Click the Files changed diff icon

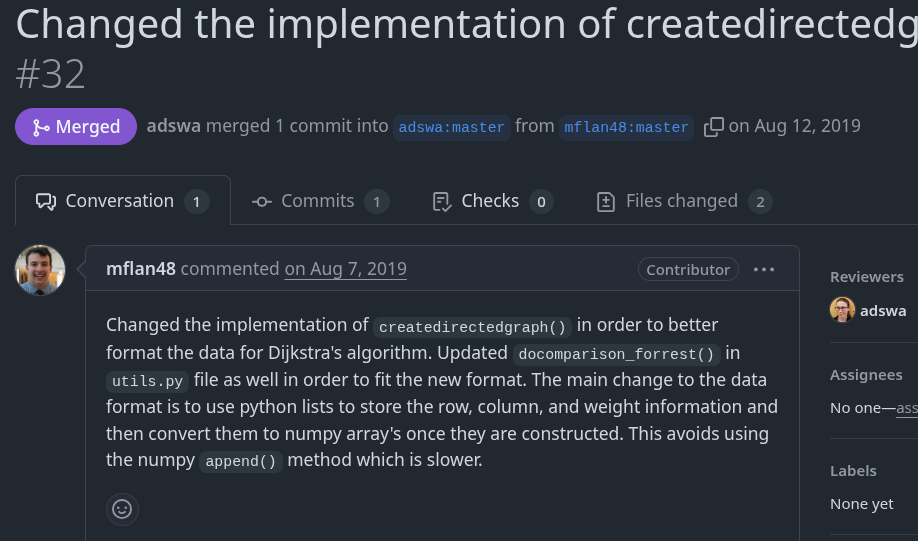coord(605,202)
